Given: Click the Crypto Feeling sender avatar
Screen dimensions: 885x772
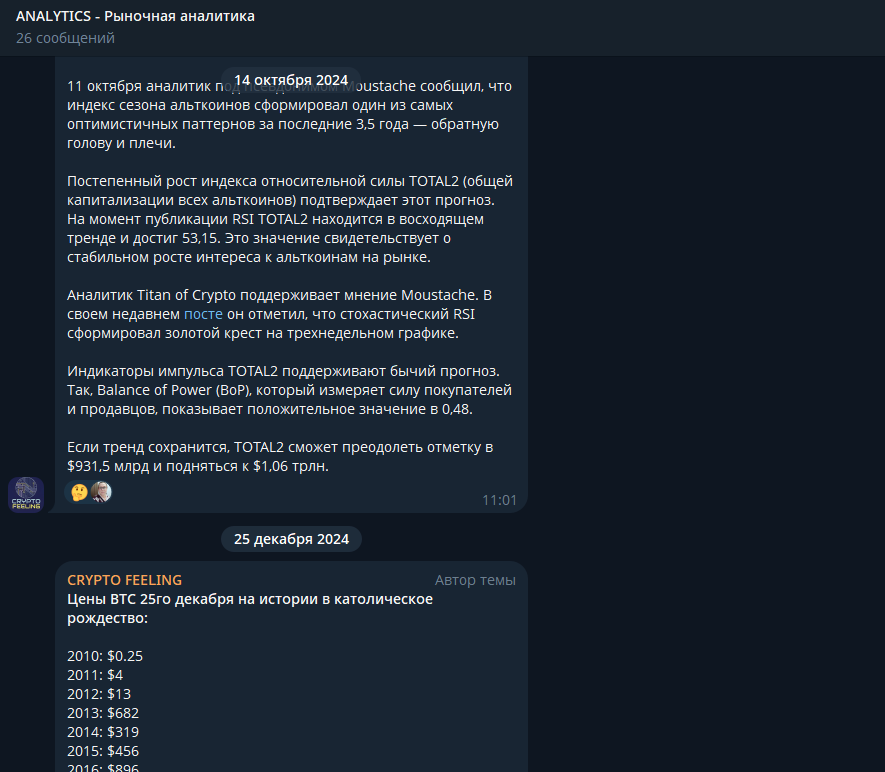Looking at the screenshot, I should 26,494.
